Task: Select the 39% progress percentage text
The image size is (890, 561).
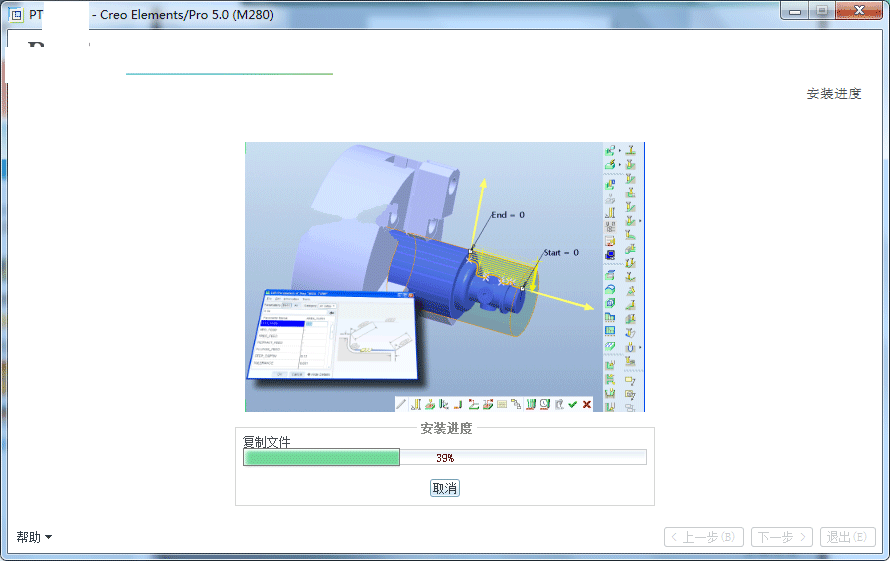Action: click(x=445, y=458)
